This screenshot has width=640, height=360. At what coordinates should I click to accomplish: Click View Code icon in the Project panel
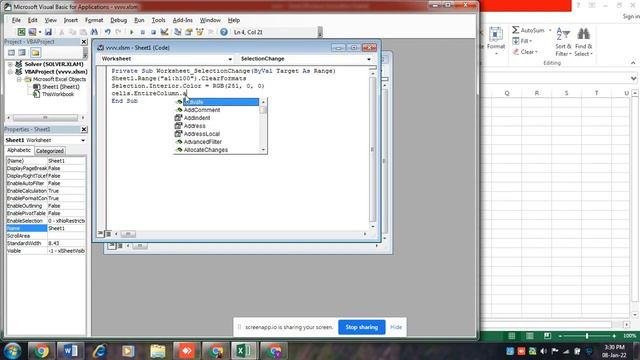click(11, 53)
